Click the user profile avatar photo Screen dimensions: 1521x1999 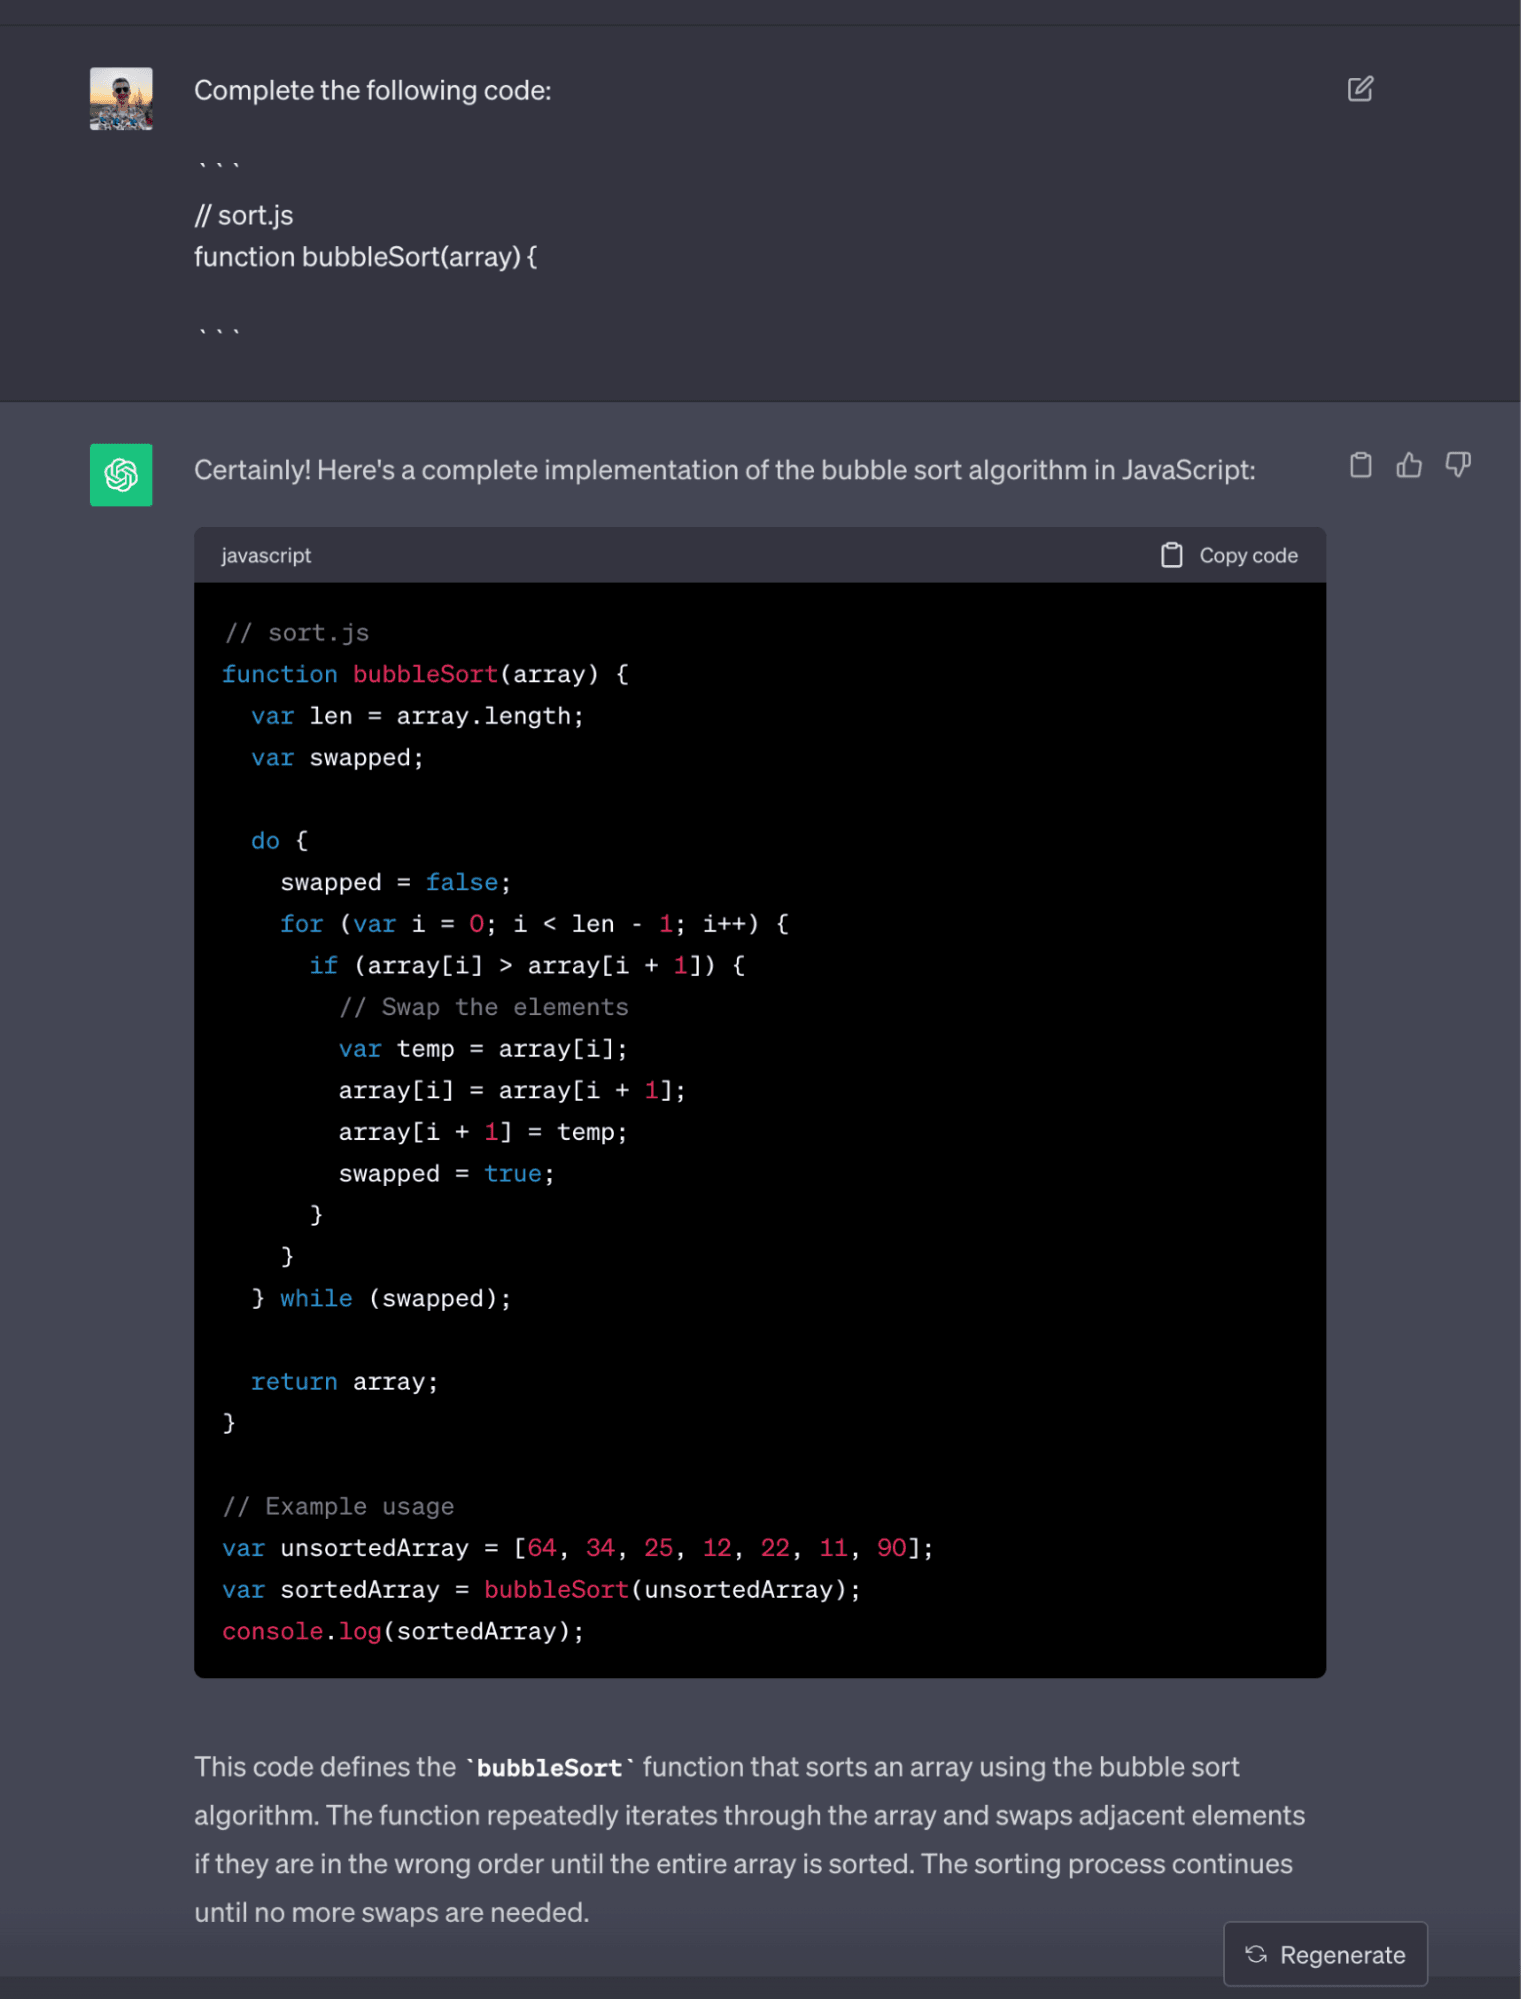point(121,99)
